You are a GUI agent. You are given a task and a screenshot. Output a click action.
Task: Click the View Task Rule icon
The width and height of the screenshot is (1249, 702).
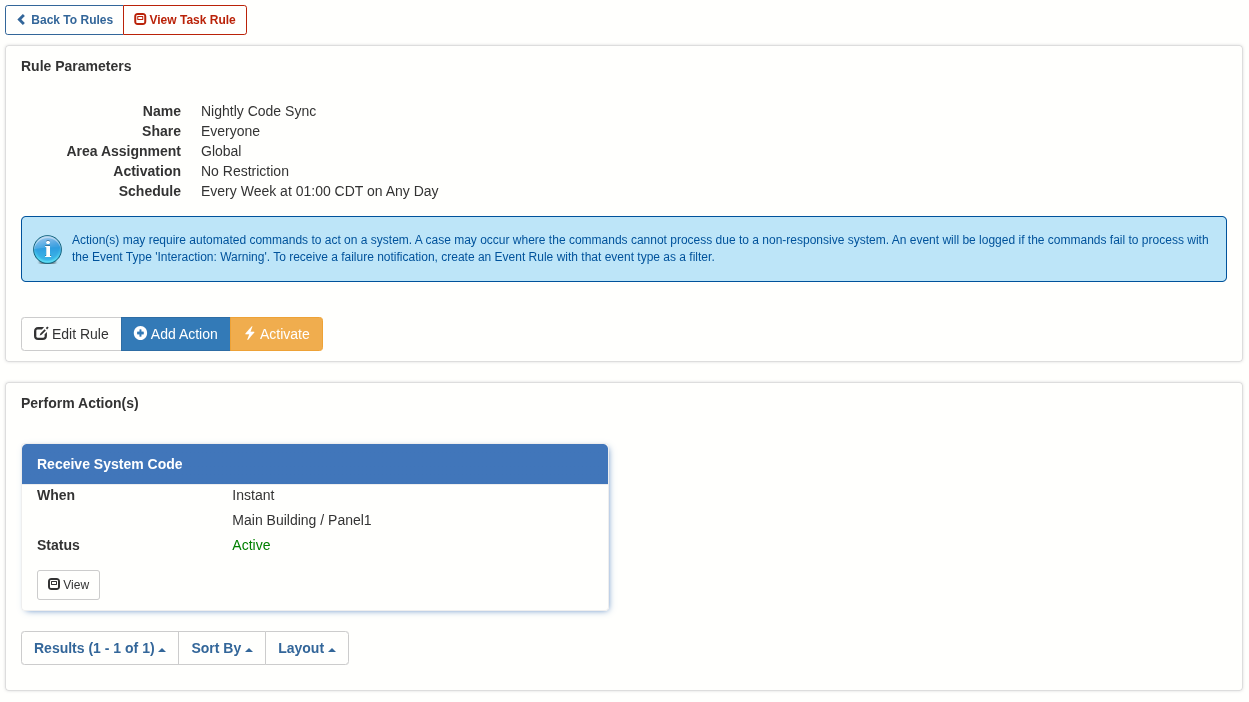(140, 19)
